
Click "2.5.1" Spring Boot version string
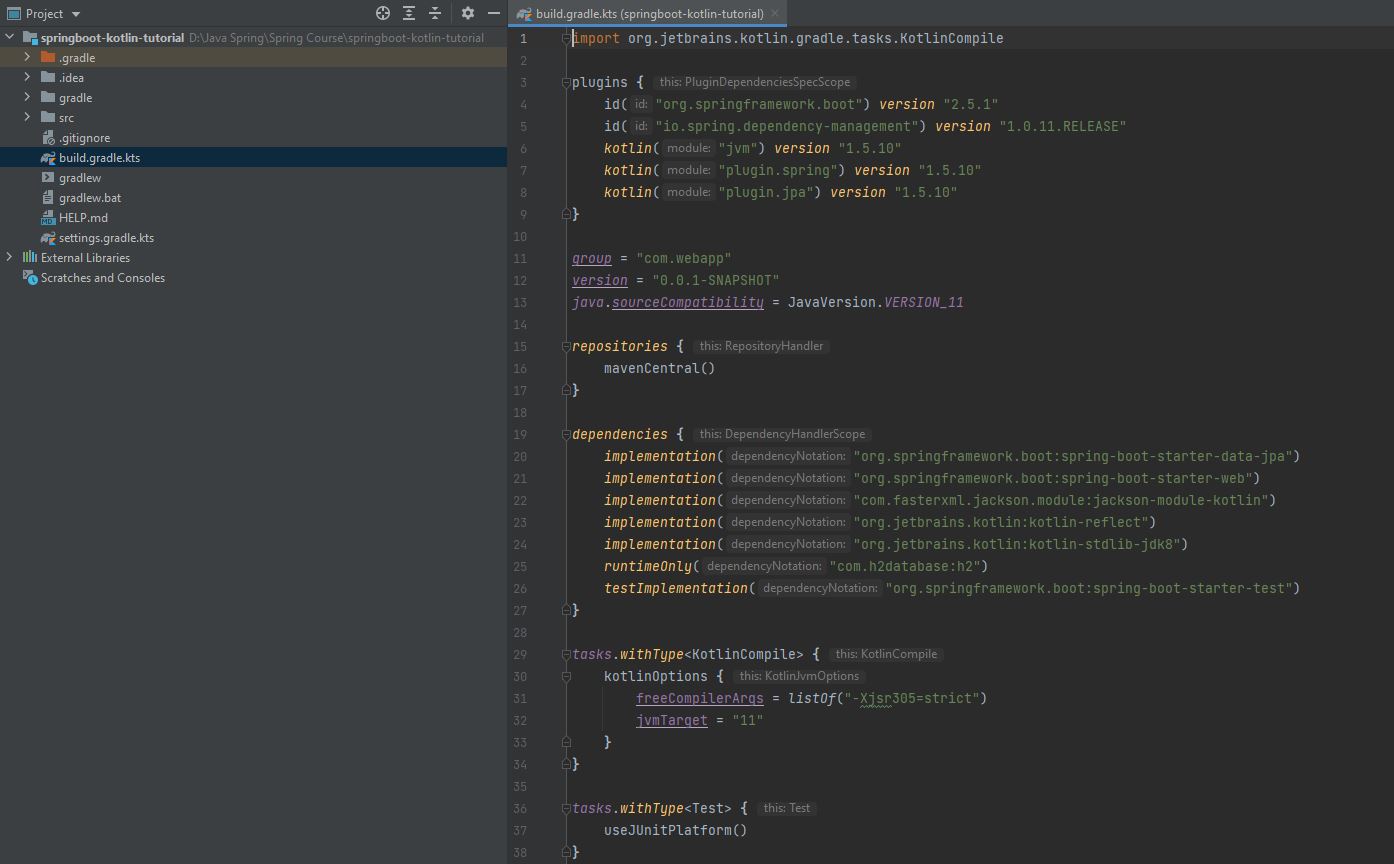[x=971, y=104]
